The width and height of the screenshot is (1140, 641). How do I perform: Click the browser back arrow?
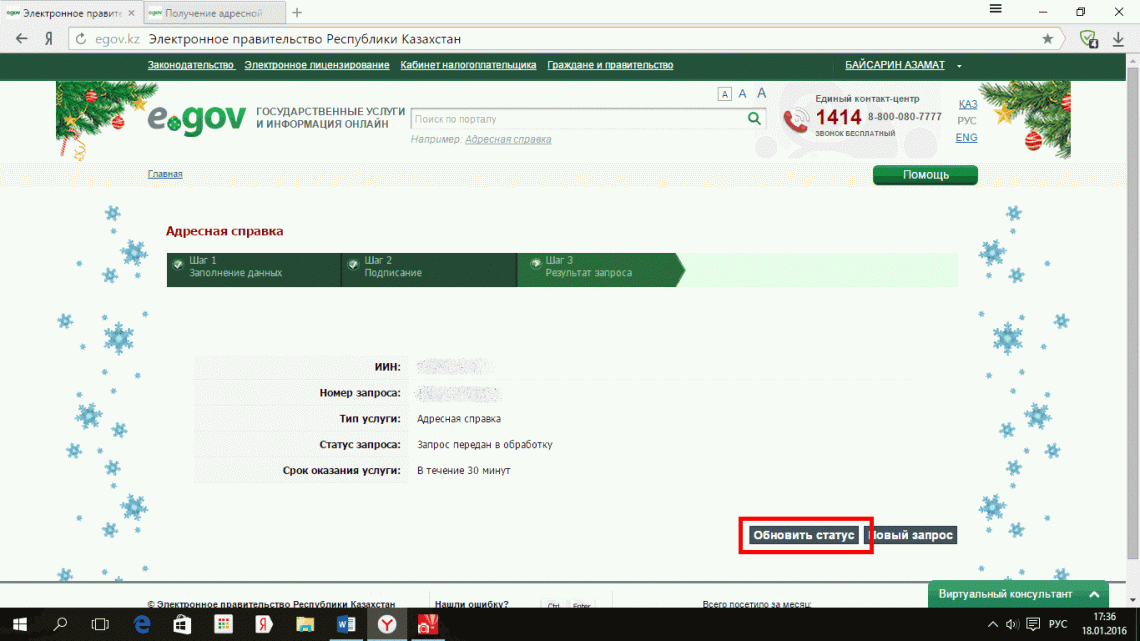point(21,38)
